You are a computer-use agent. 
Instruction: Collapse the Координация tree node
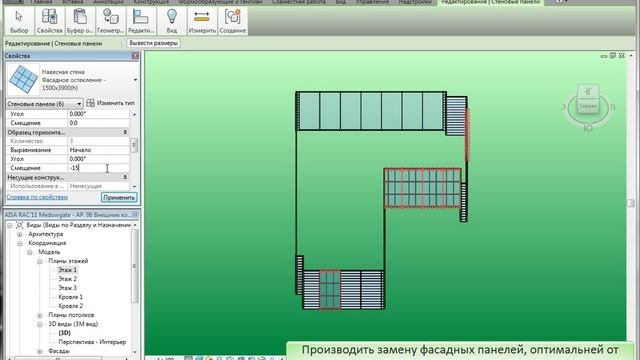[20, 243]
